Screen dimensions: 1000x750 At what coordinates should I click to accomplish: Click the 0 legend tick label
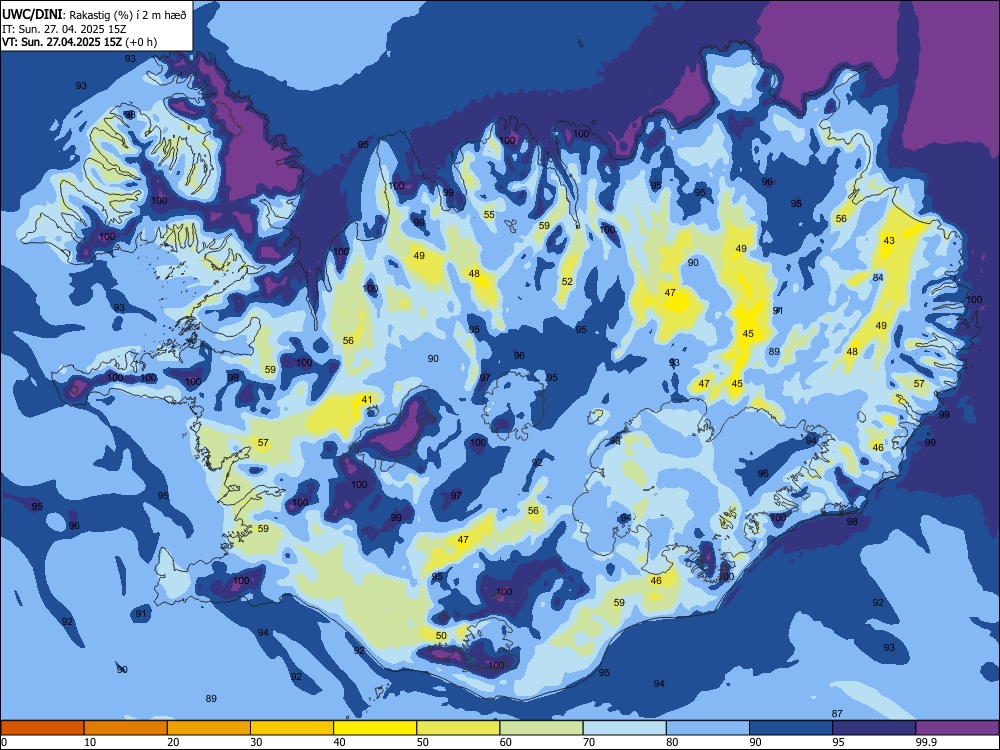[4, 742]
